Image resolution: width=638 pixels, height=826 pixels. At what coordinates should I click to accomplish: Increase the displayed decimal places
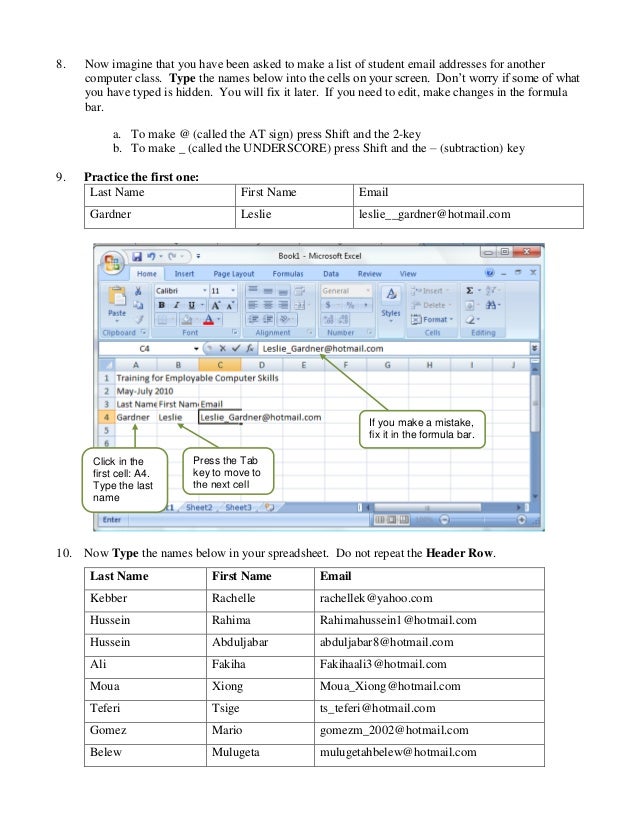(328, 319)
